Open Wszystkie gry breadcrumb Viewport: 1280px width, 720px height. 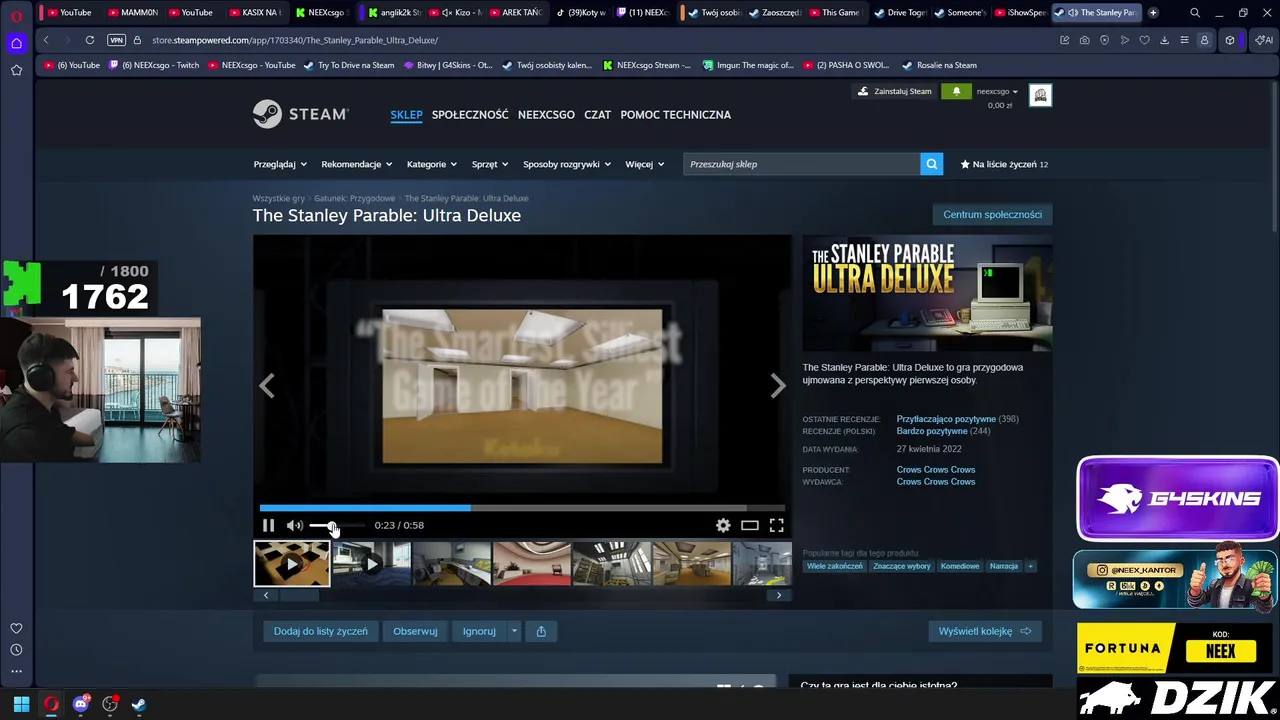click(278, 198)
